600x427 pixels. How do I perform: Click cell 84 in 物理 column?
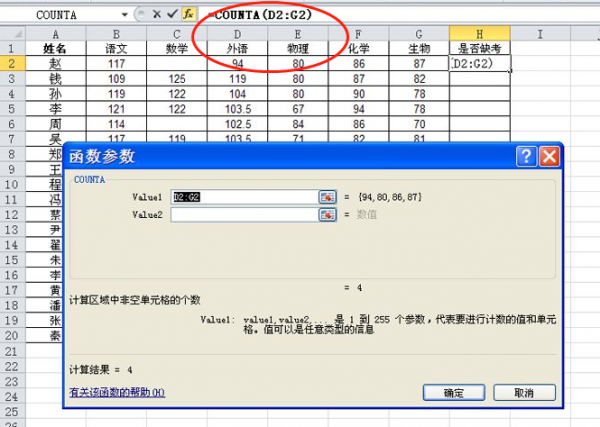[298, 124]
